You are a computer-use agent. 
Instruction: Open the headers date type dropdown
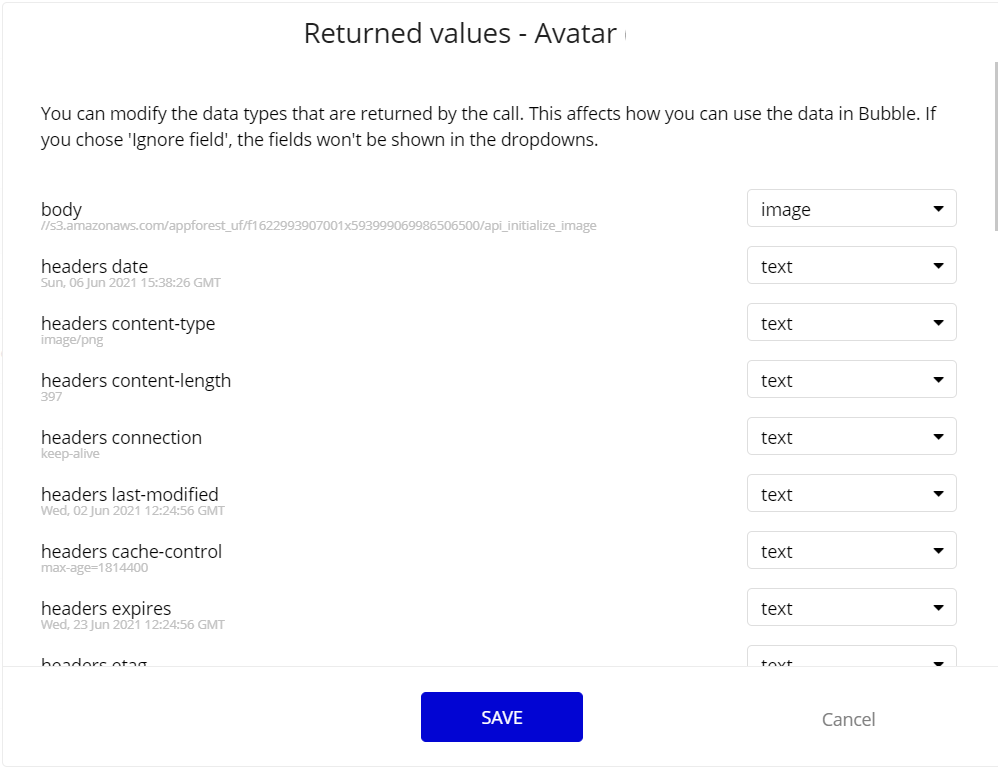851,266
